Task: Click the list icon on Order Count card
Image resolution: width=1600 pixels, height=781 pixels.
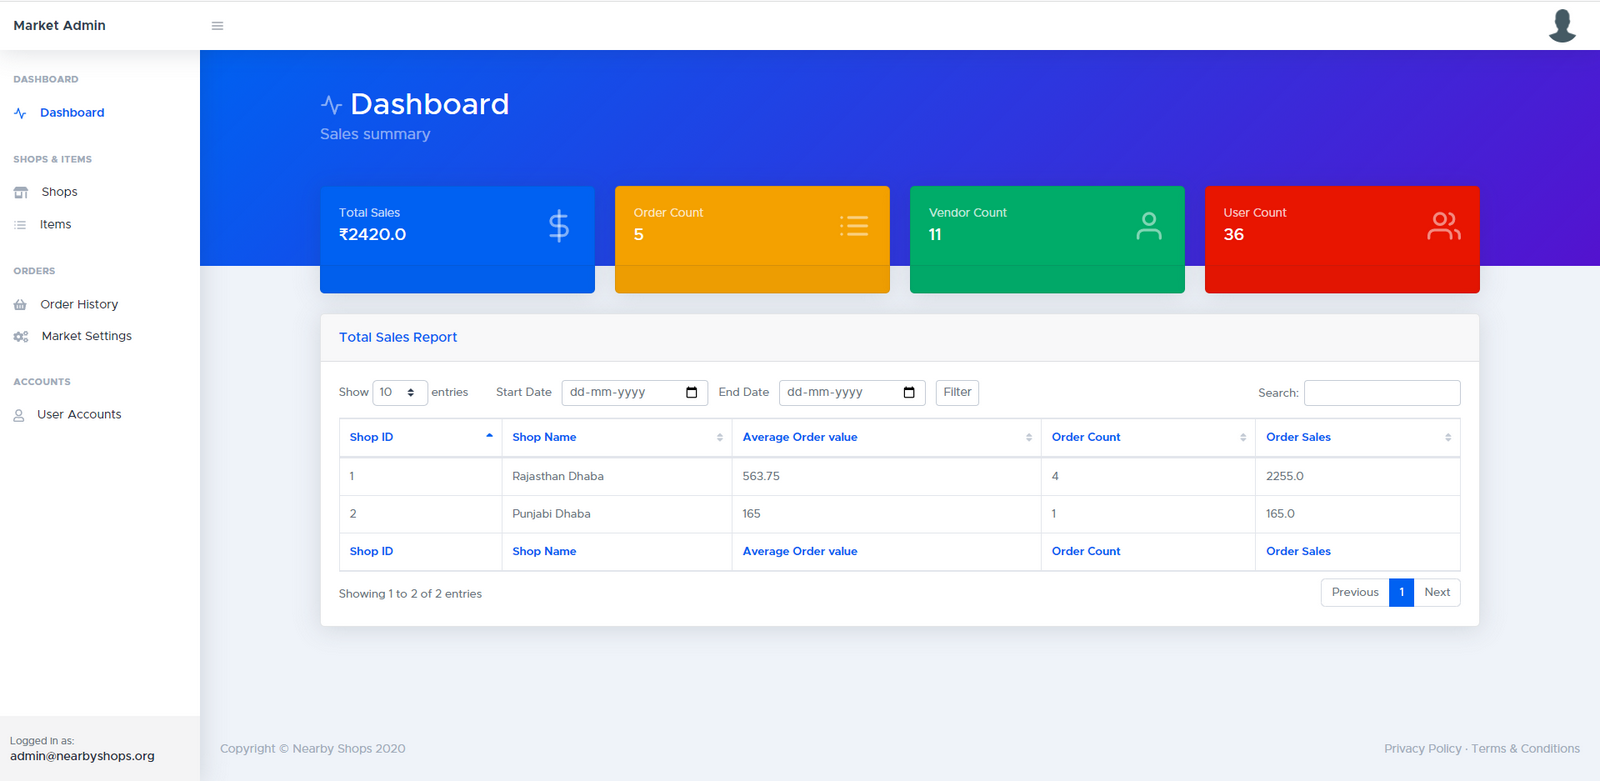Action: 854,226
